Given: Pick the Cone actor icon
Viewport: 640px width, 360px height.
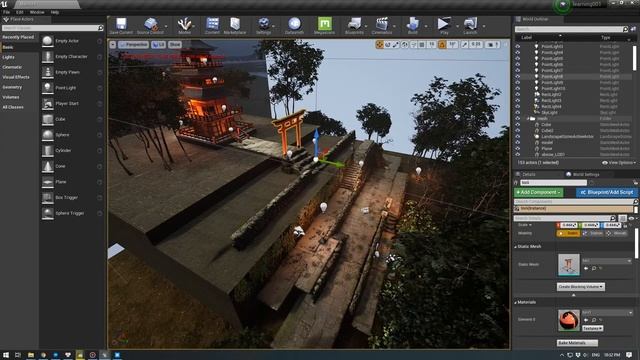Looking at the screenshot, I should tap(48, 166).
